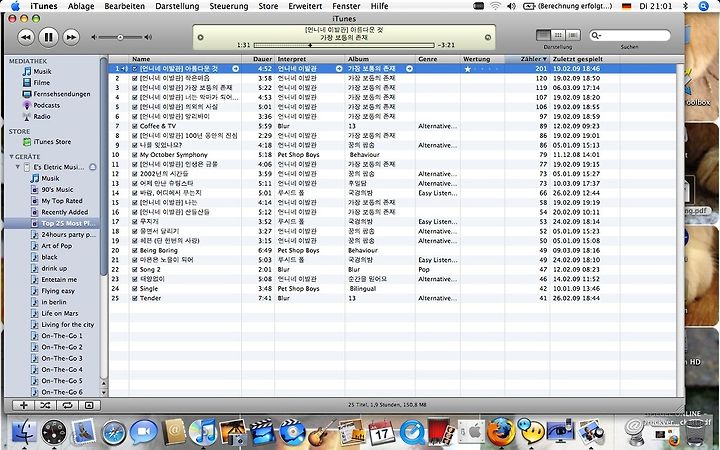720x450 pixels.
Task: Adjust the volume slider
Action: point(120,37)
